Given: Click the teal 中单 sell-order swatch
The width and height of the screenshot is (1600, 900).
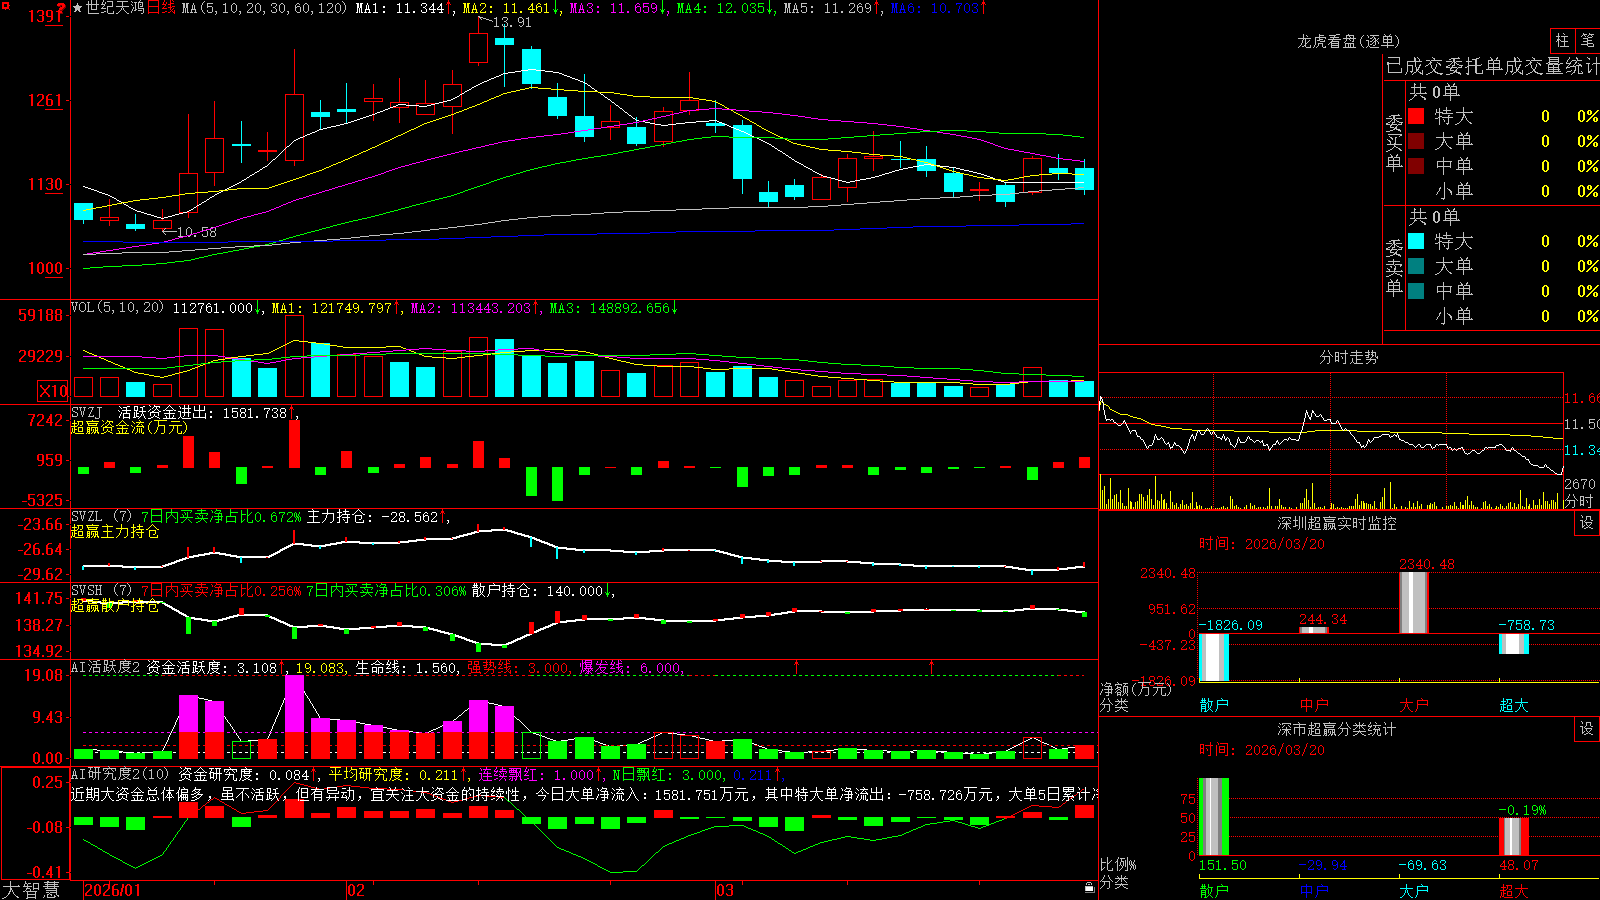Looking at the screenshot, I should [x=1416, y=291].
